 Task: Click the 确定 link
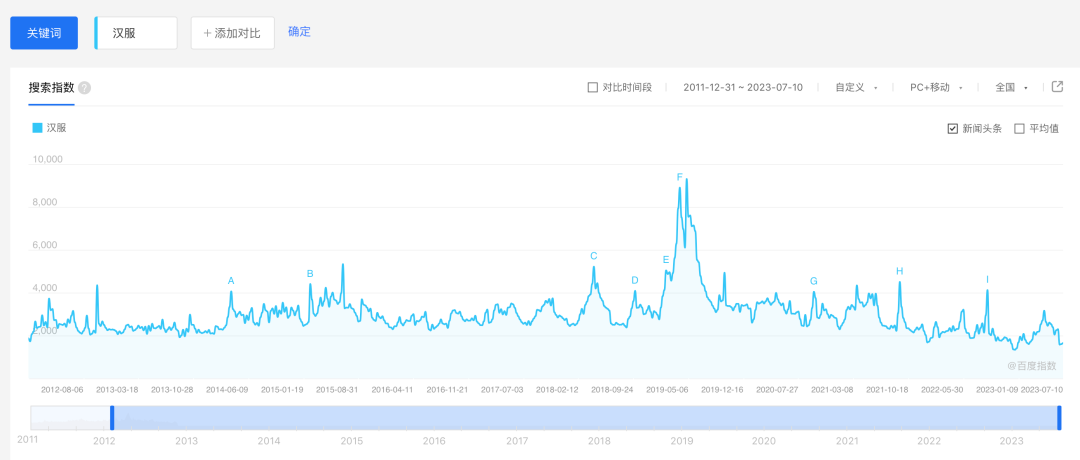(x=299, y=32)
